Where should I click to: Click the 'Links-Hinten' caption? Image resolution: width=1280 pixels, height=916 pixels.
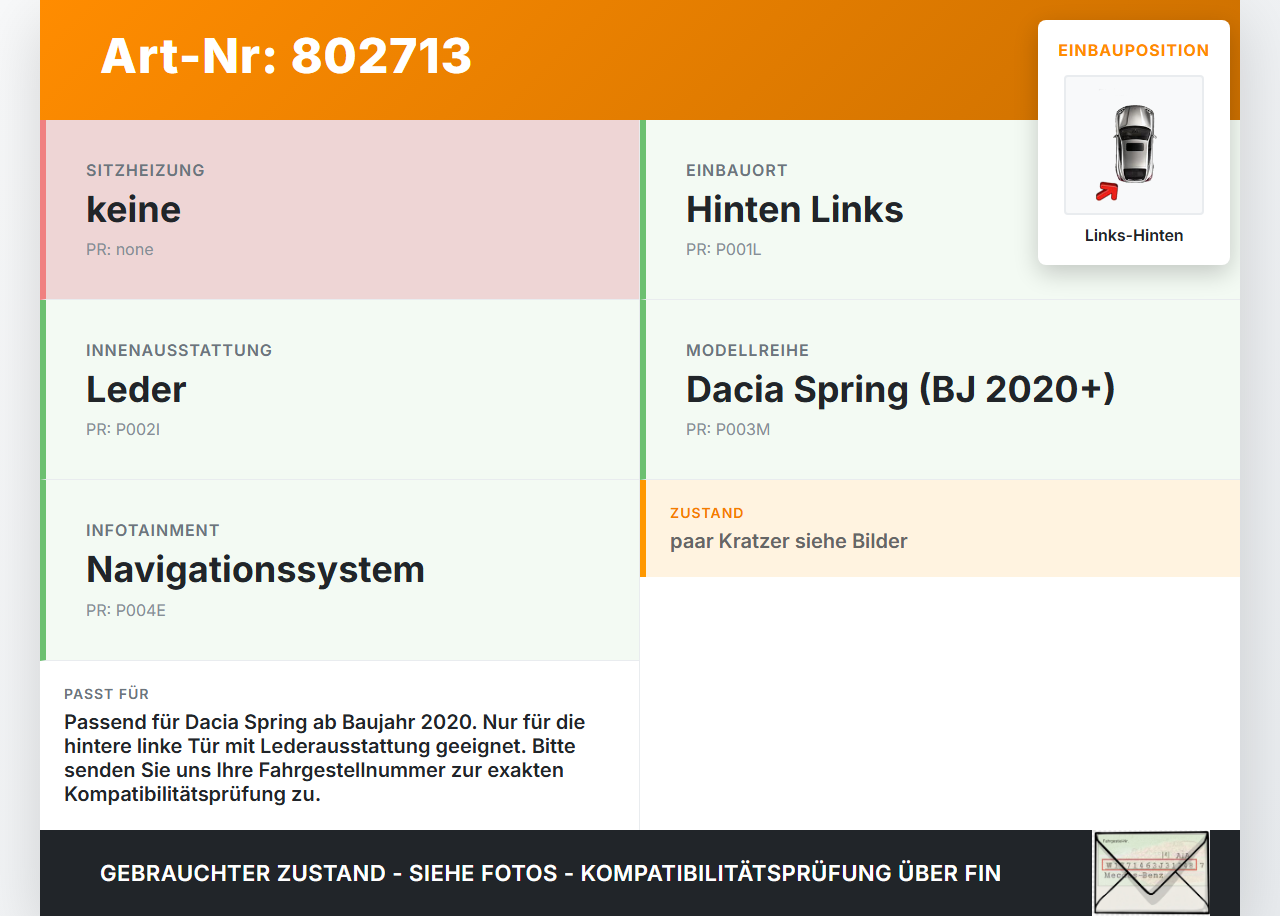click(x=1134, y=235)
